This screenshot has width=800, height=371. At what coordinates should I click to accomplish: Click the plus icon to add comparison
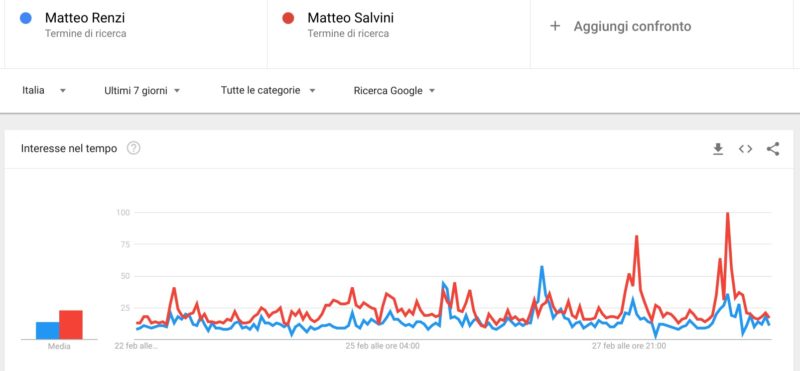[x=555, y=26]
